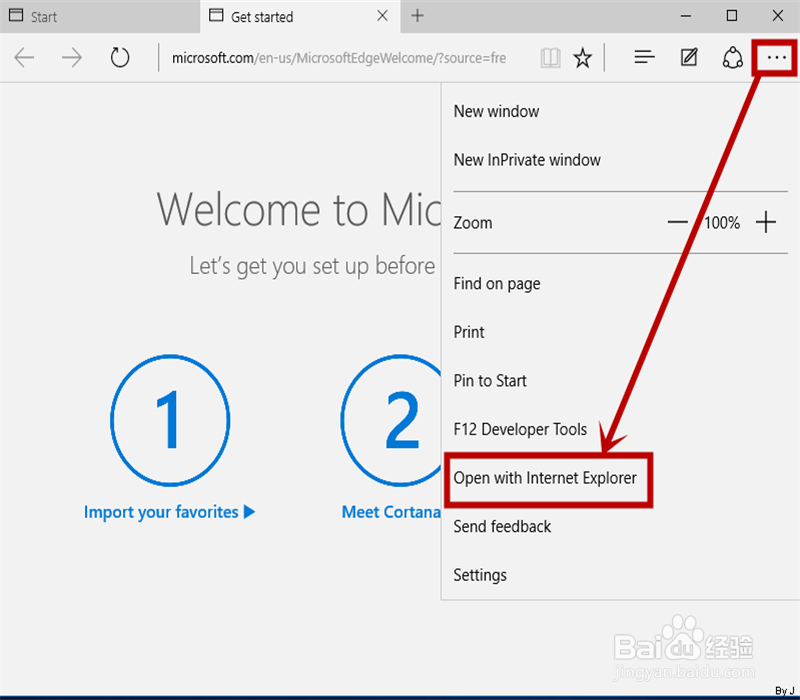Increase zoom with plus button
Image resolution: width=800 pixels, height=700 pixels.
click(x=766, y=222)
